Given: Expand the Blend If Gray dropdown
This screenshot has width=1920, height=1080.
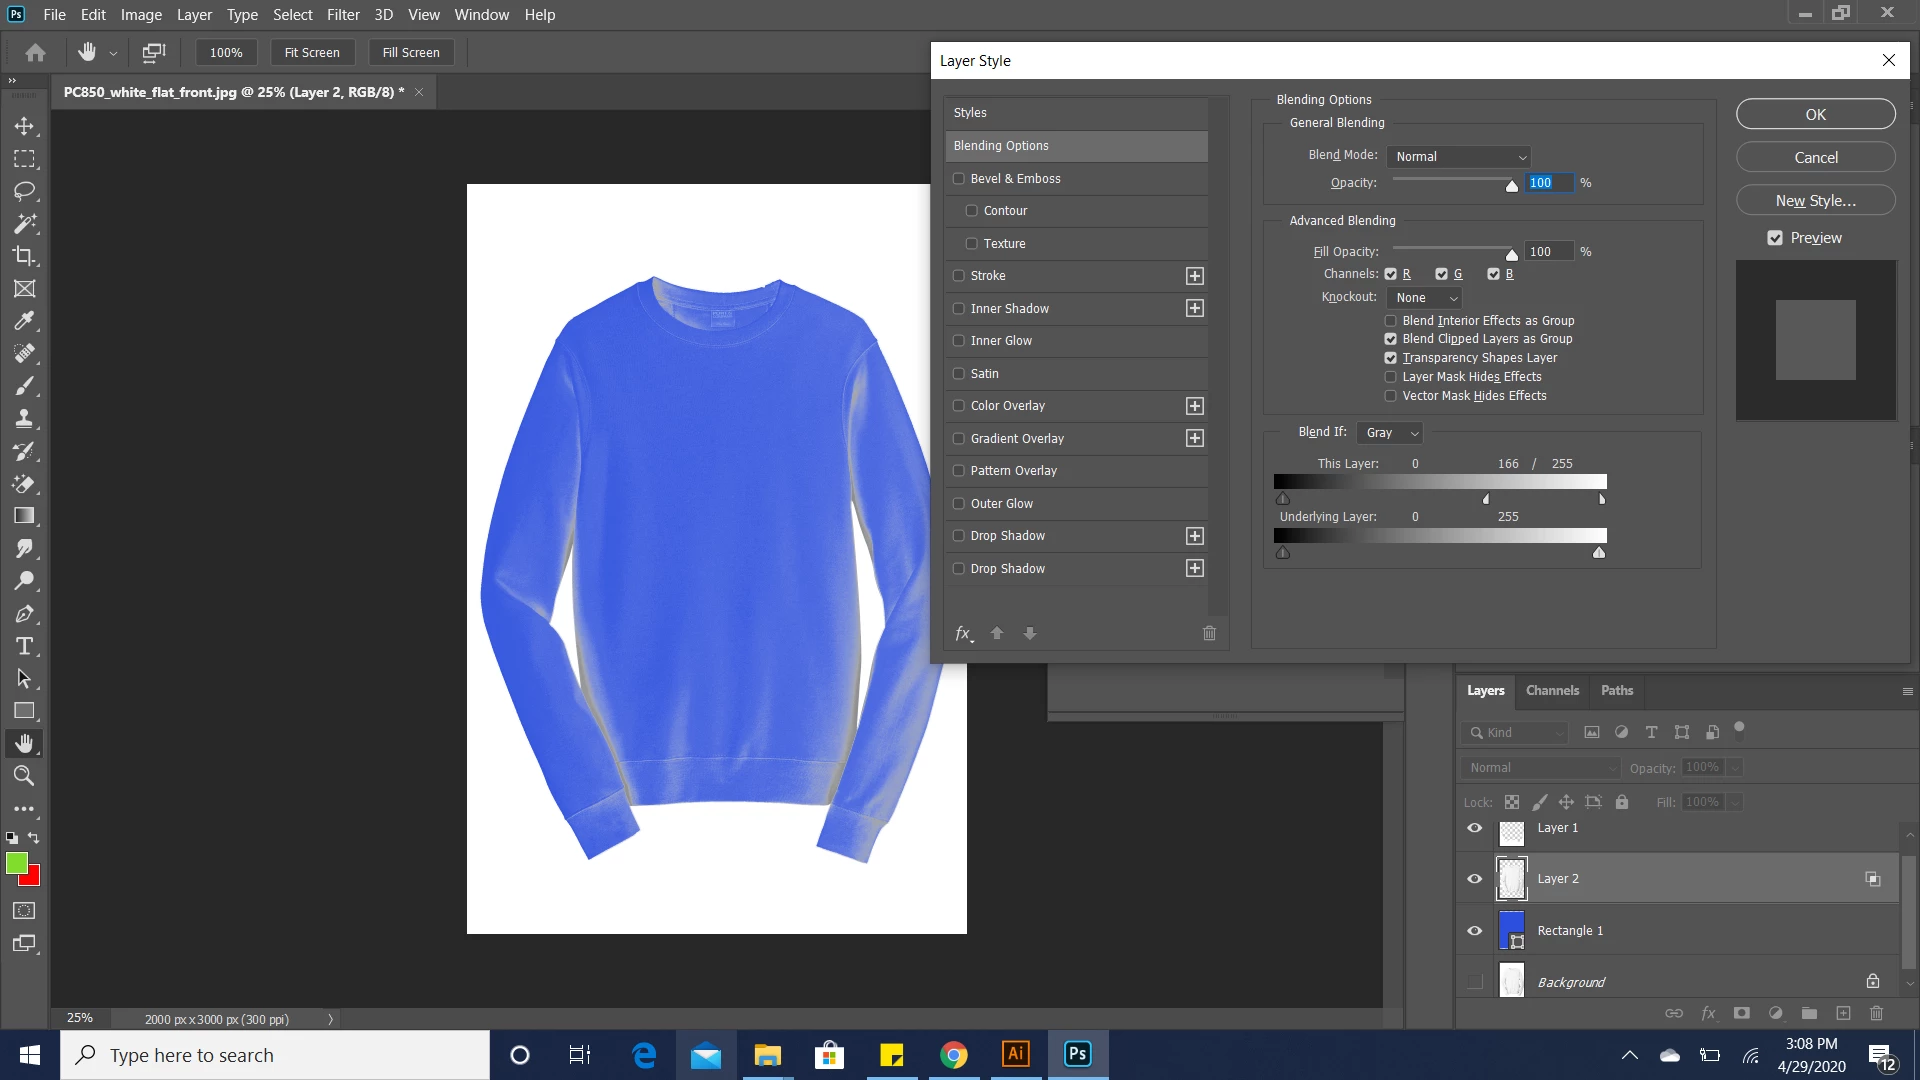Looking at the screenshot, I should [x=1390, y=433].
